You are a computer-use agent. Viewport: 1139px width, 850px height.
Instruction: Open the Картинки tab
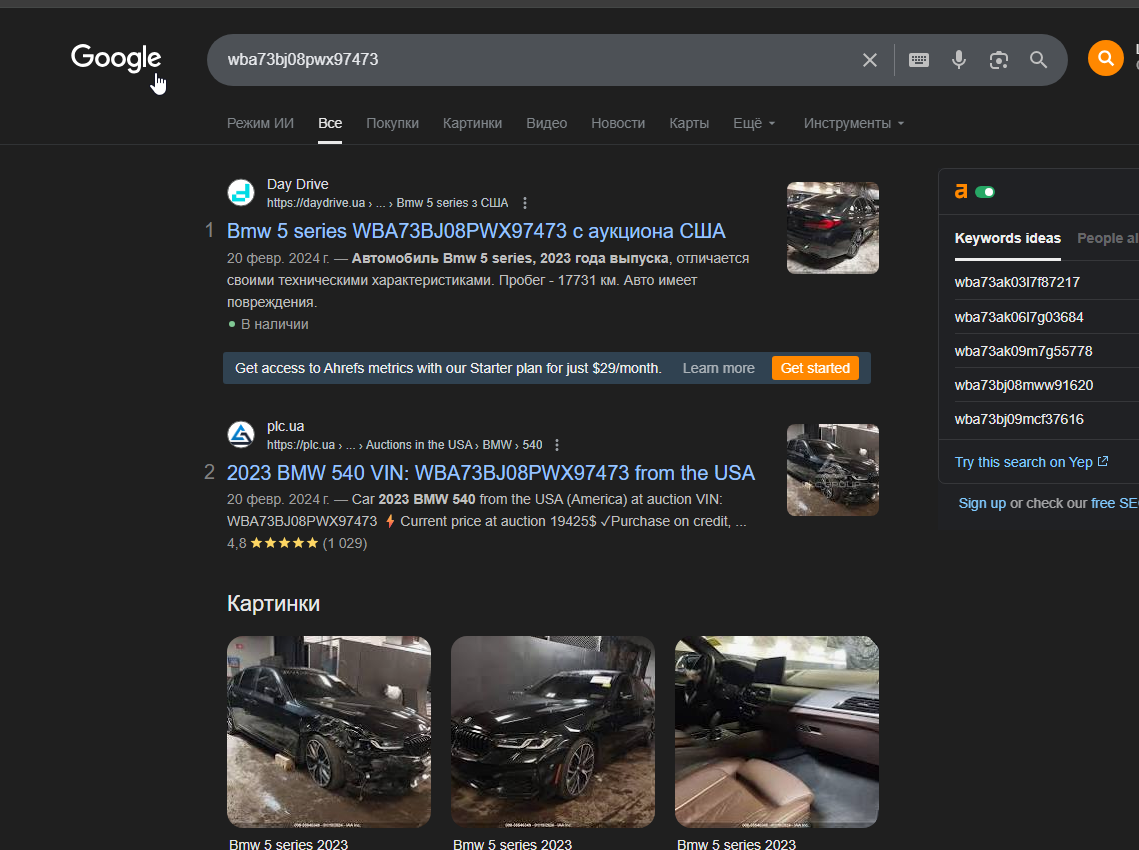click(x=472, y=124)
